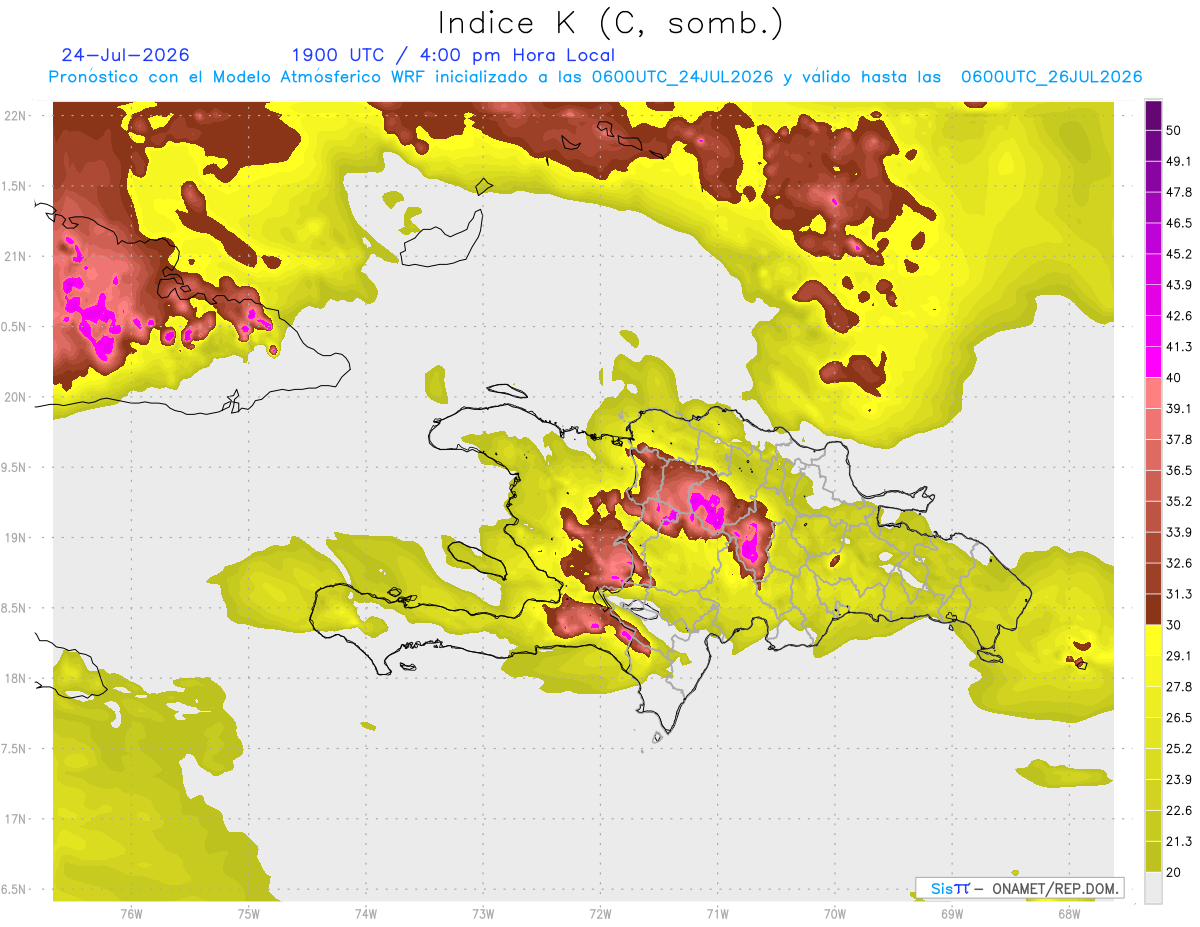
Task: Click the '46.5' colorbar value
Action: [x=1178, y=223]
